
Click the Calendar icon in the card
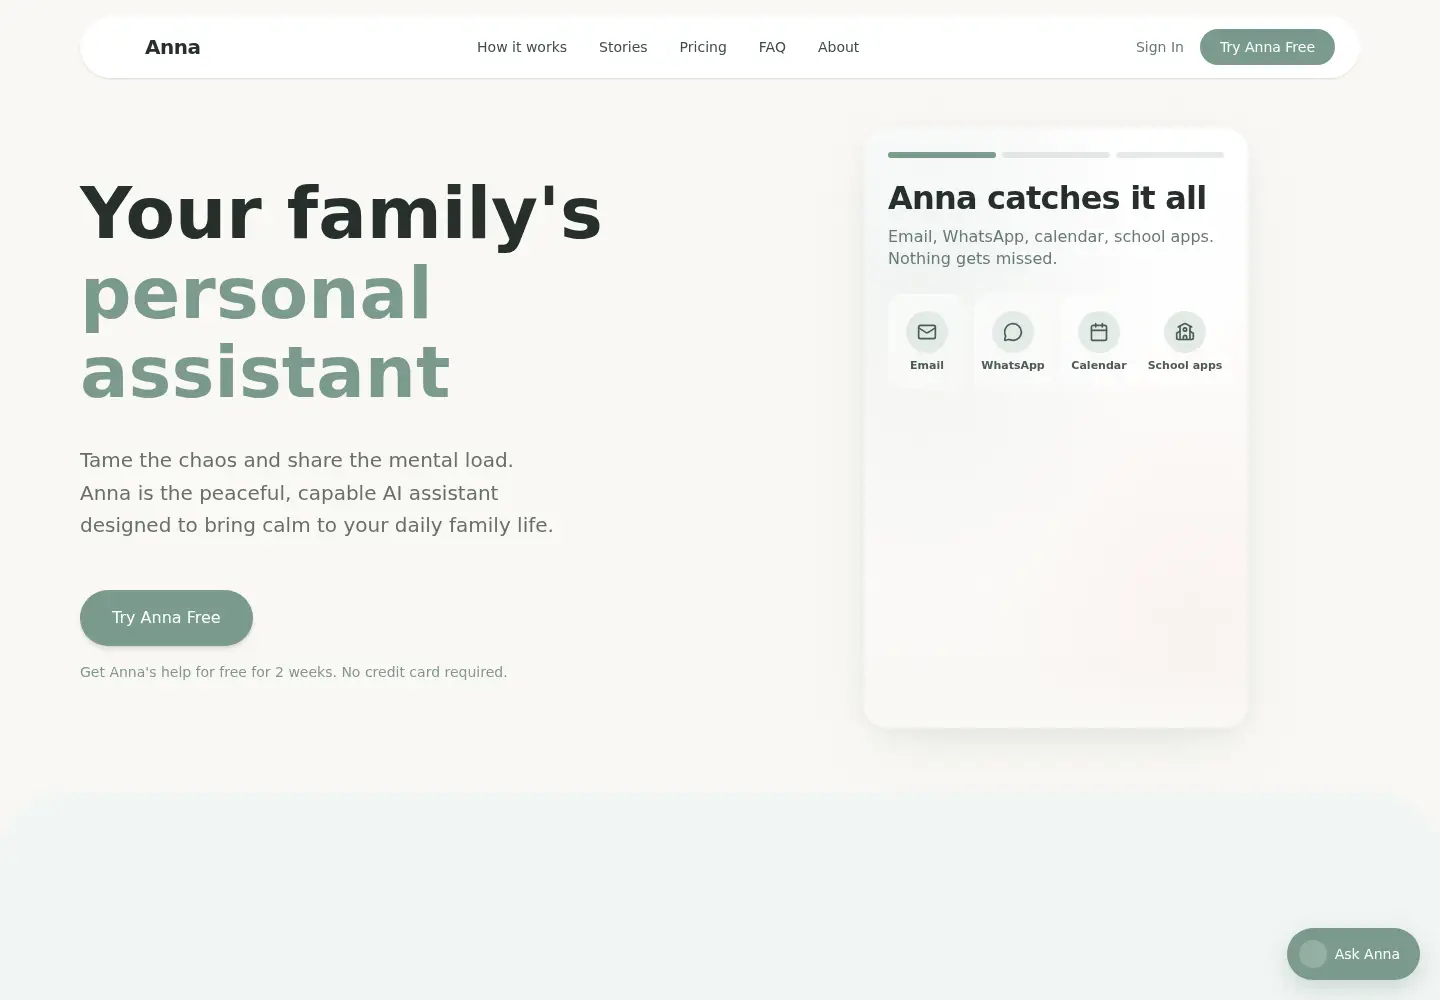[x=1099, y=332]
